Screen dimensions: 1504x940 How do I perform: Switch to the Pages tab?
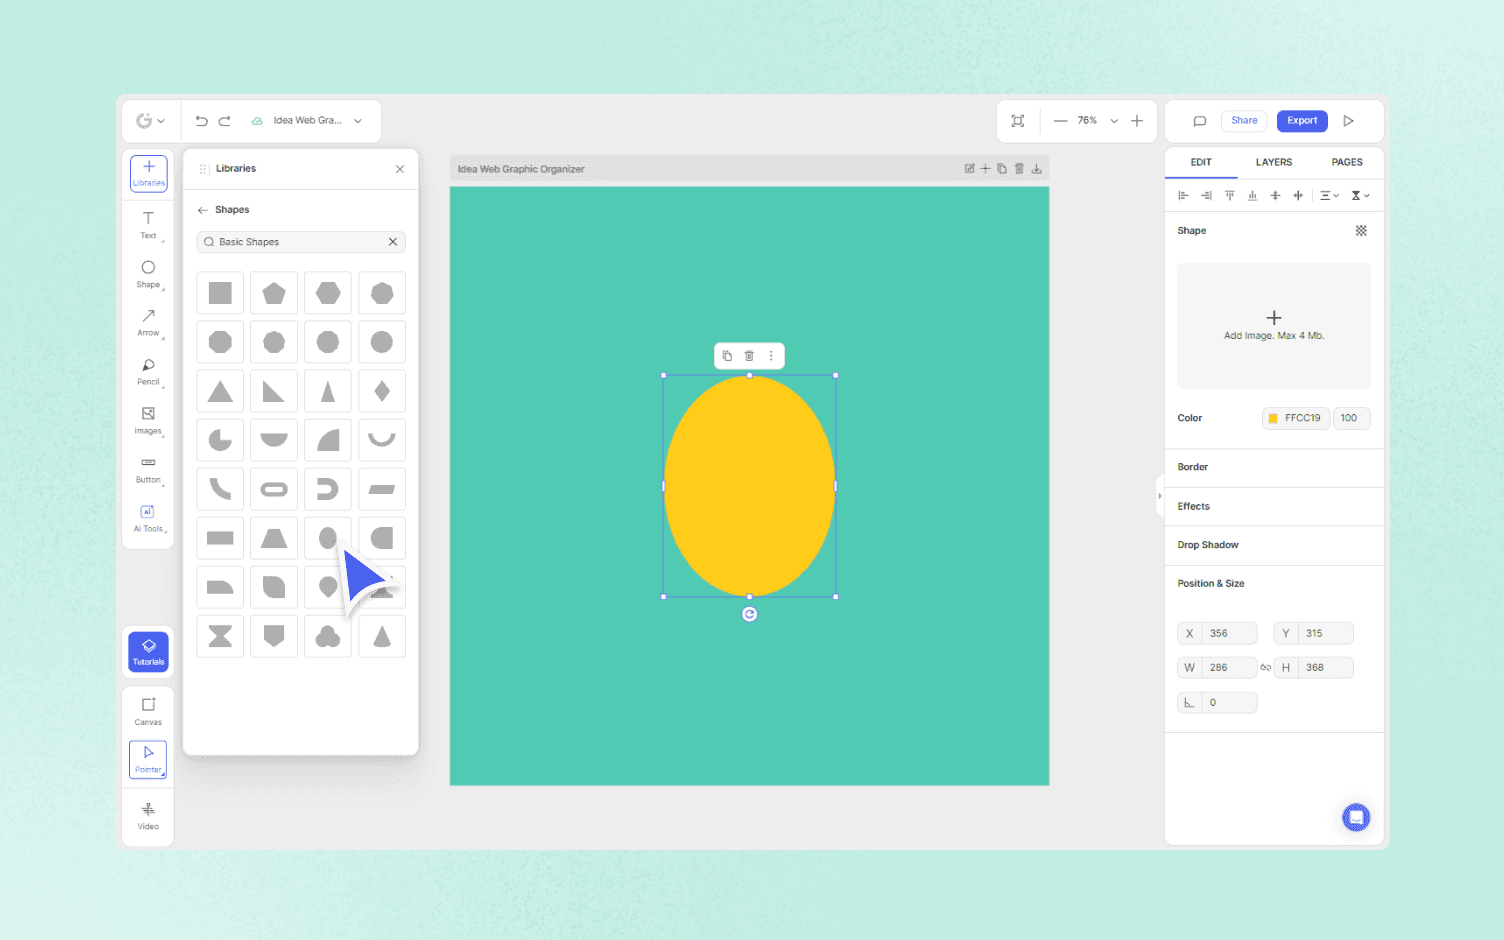1347,162
